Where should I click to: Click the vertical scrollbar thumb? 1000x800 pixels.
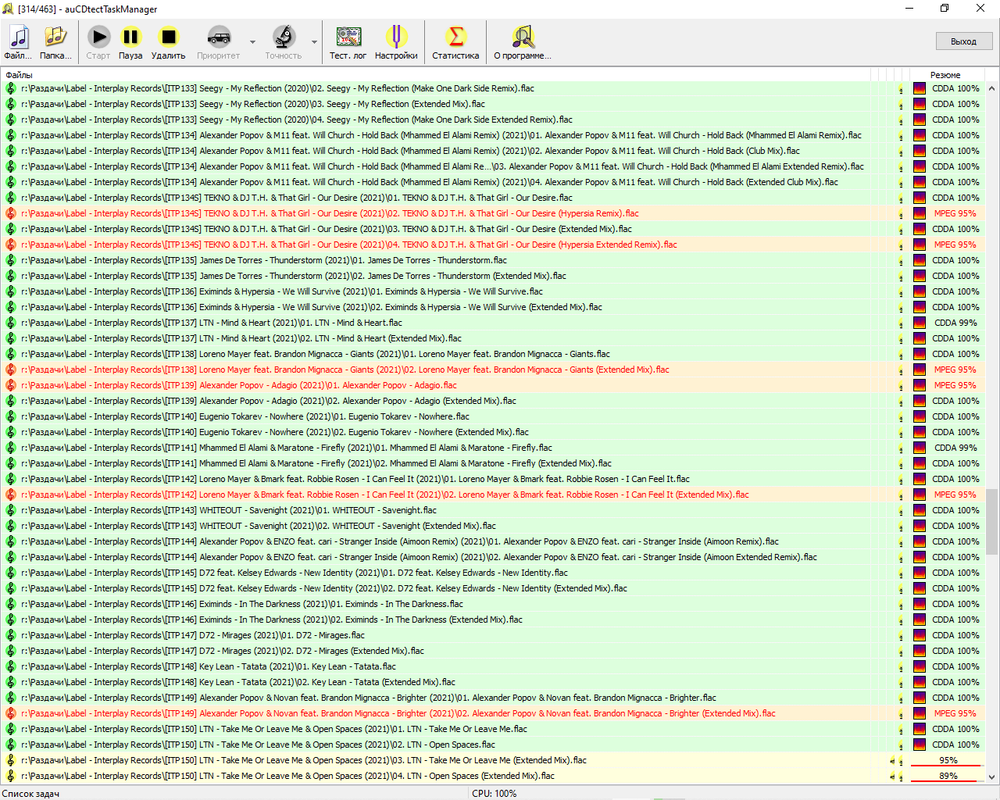pyautogui.click(x=992, y=522)
